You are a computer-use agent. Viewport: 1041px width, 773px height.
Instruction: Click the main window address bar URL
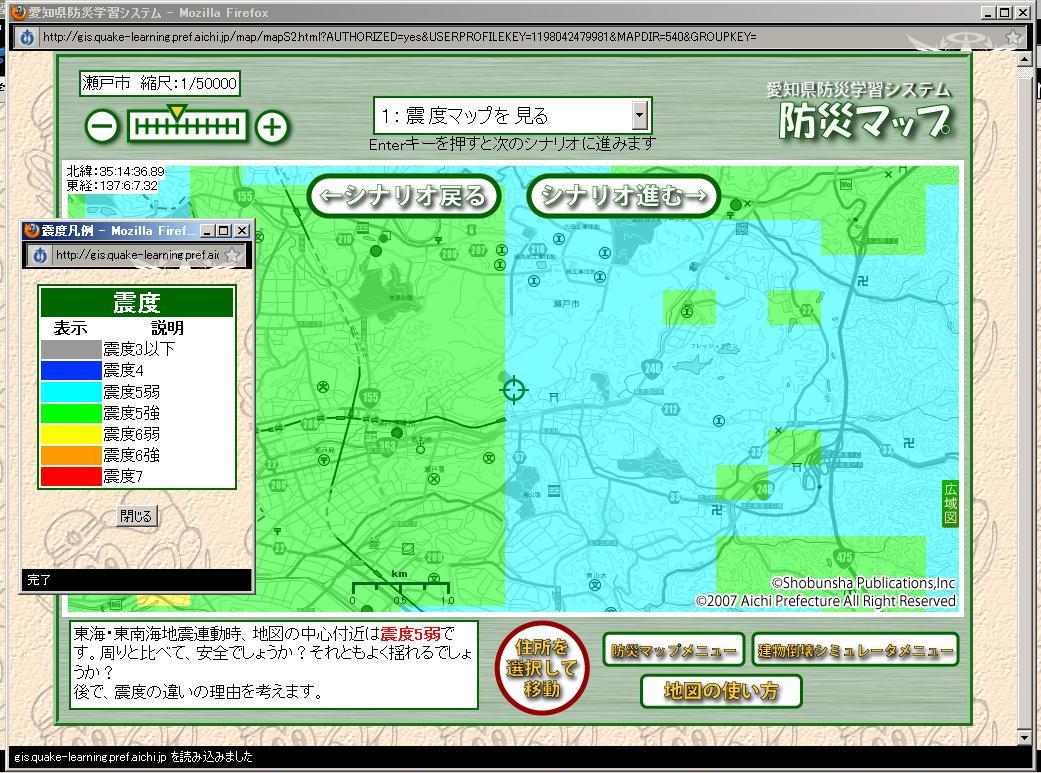[x=400, y=37]
